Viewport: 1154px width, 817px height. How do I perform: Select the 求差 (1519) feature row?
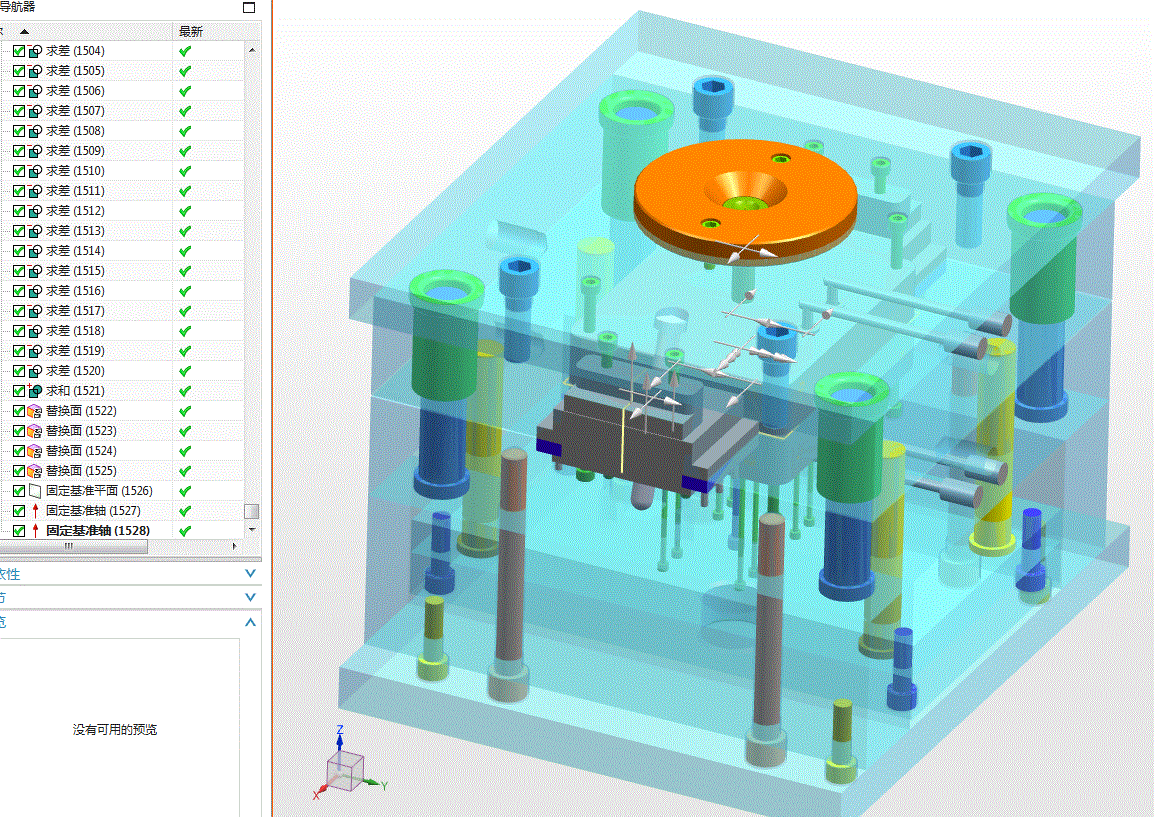tap(122, 351)
